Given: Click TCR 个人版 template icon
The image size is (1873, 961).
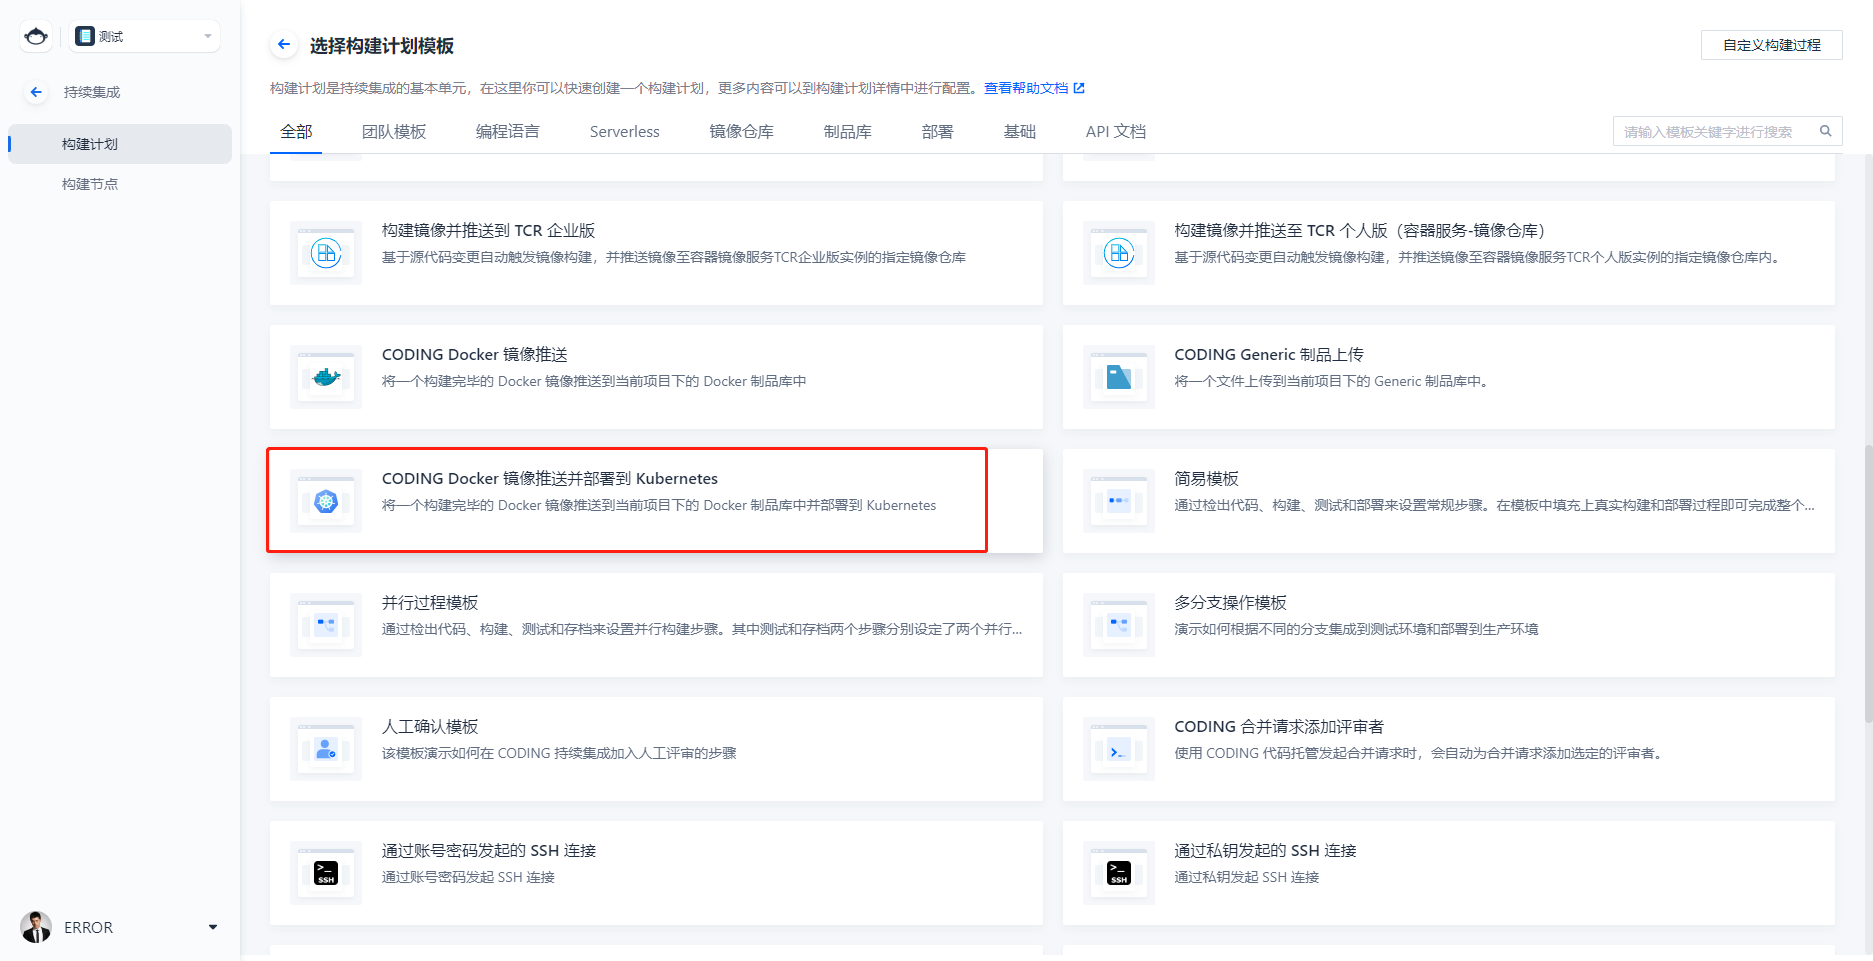Looking at the screenshot, I should [x=1119, y=253].
